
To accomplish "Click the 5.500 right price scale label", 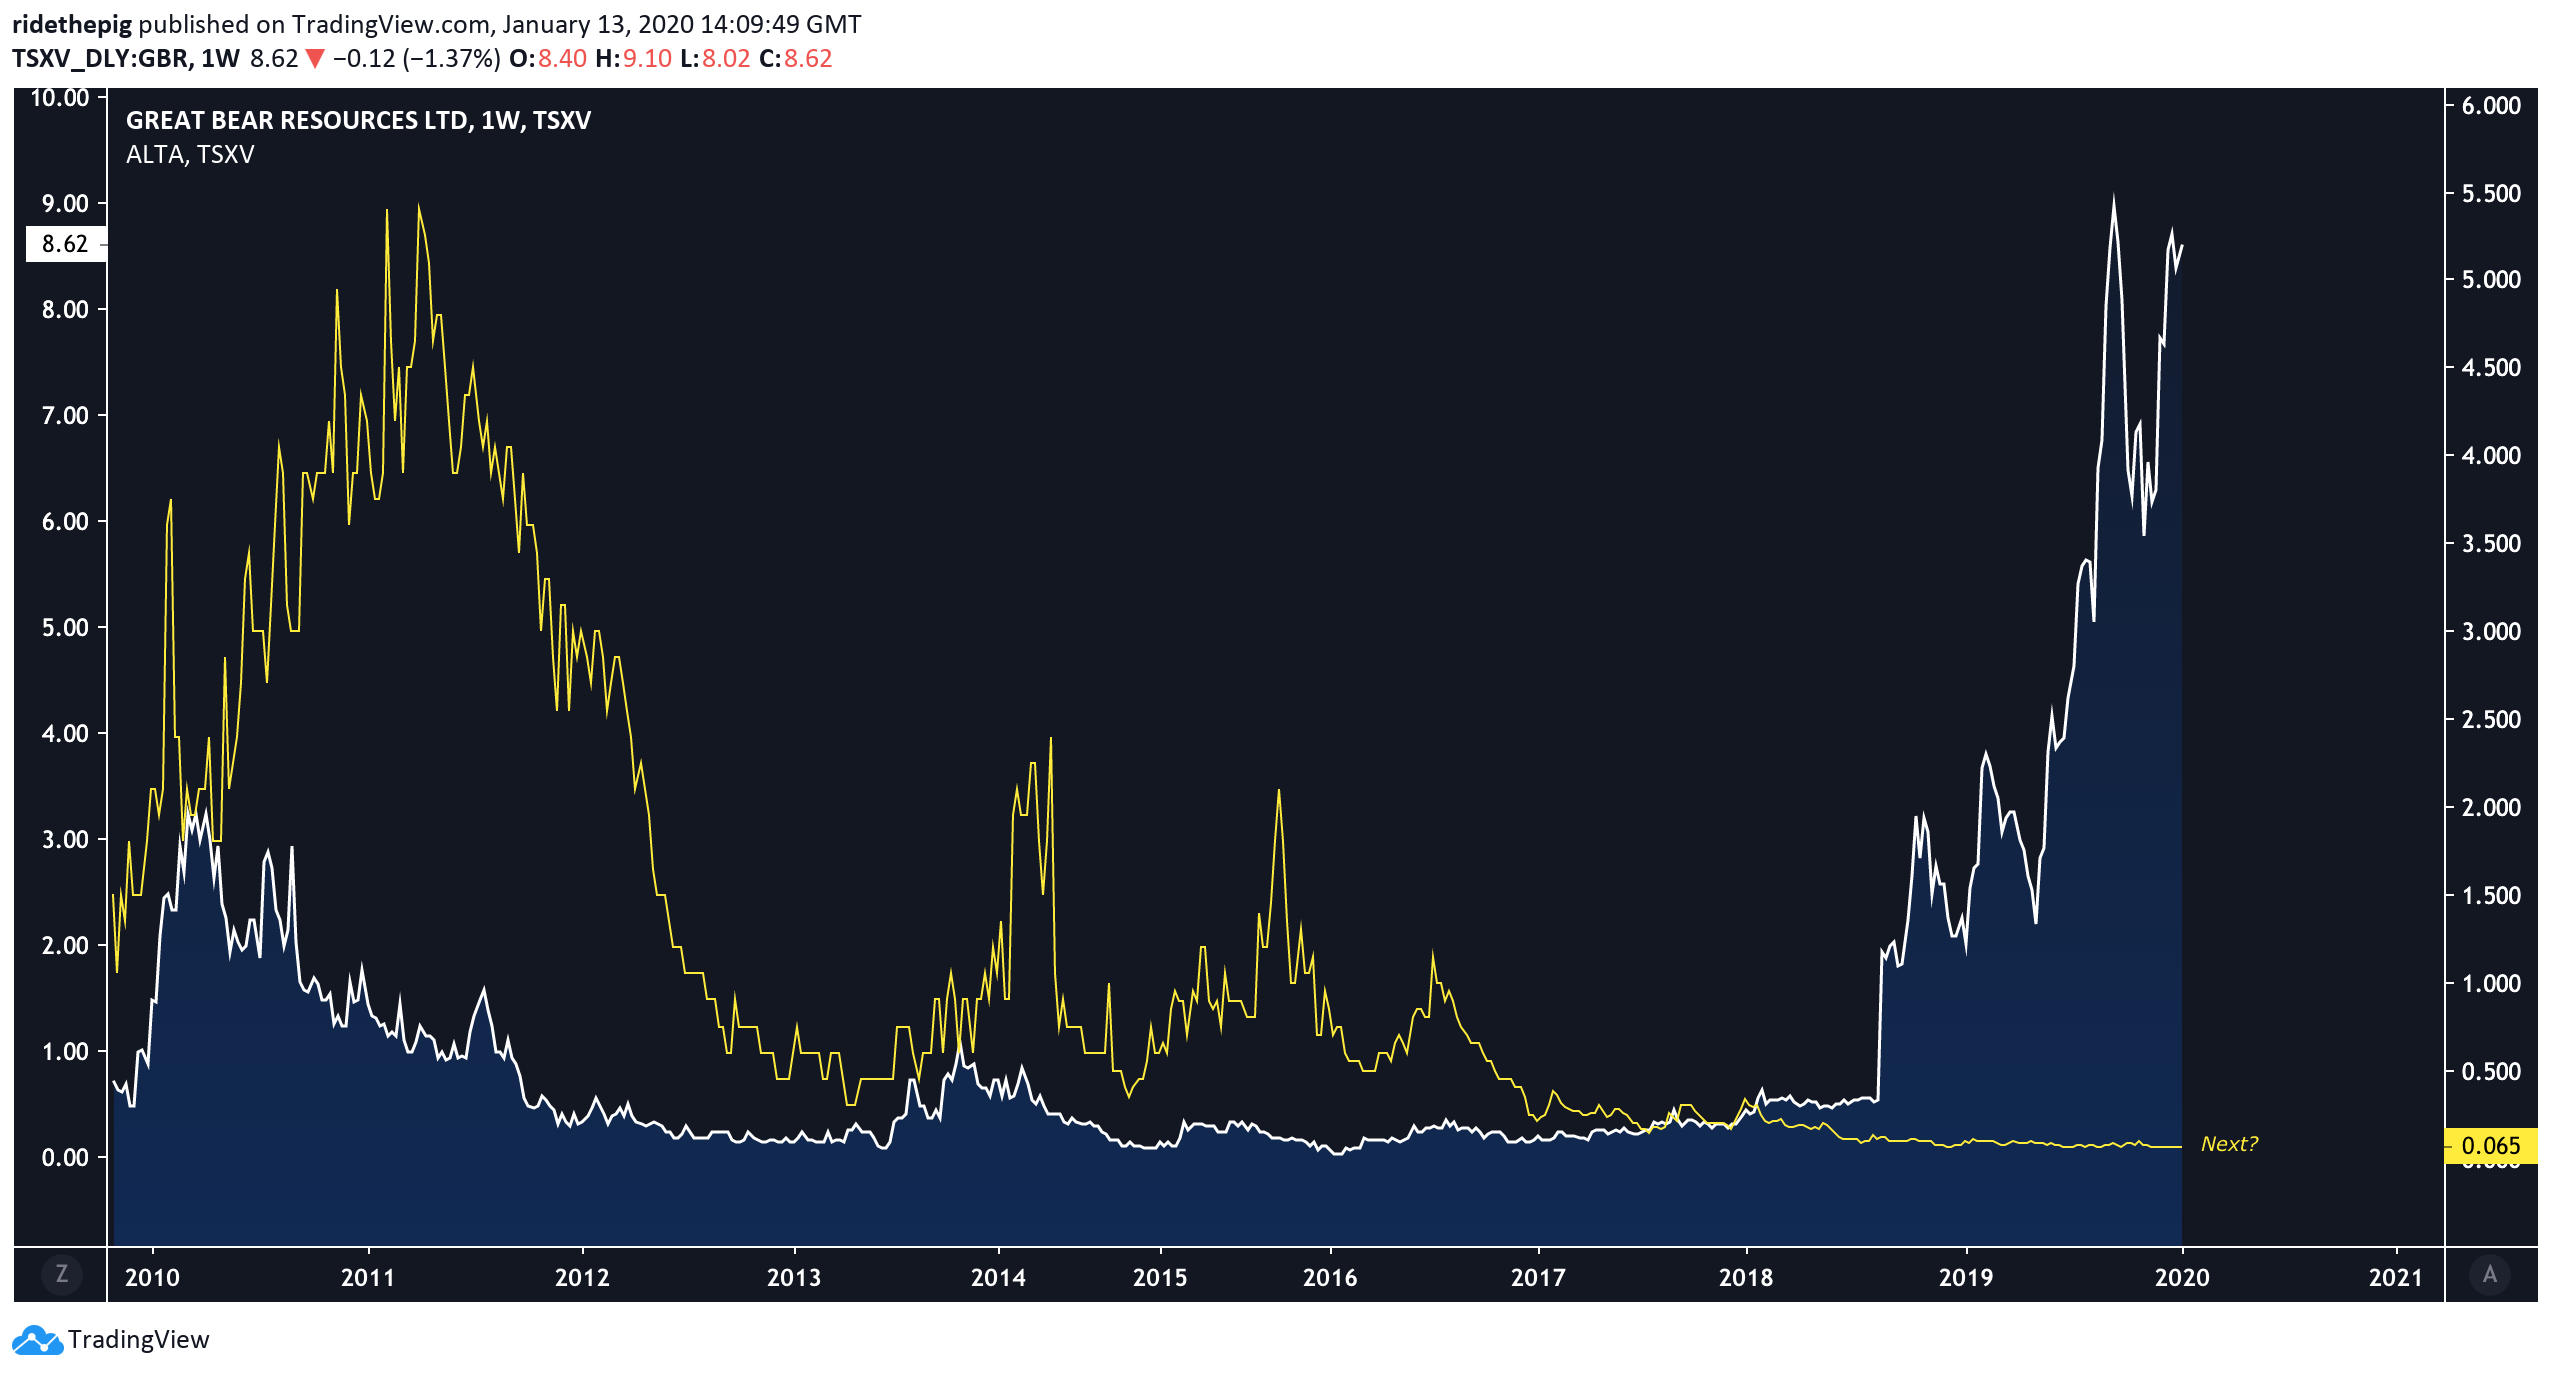I will pos(2491,193).
